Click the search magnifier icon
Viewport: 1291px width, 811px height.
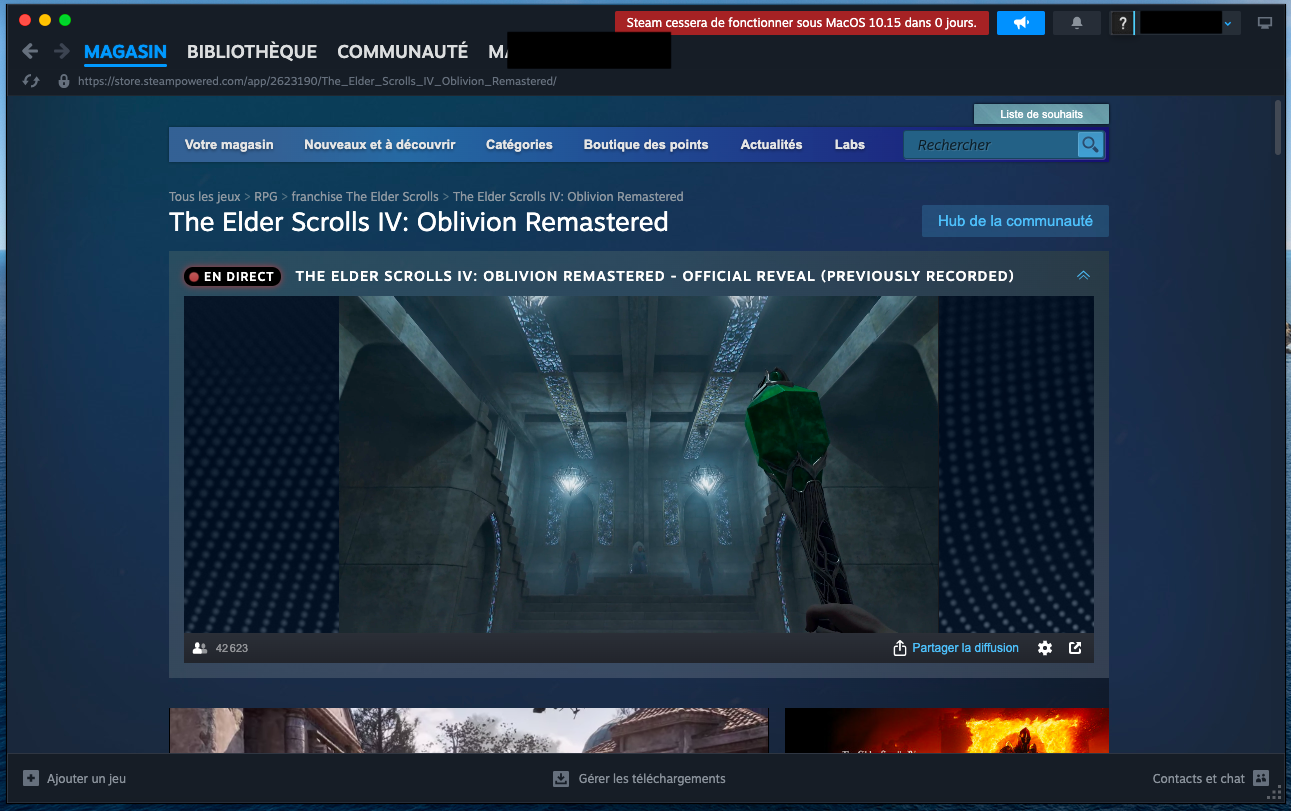click(x=1089, y=145)
